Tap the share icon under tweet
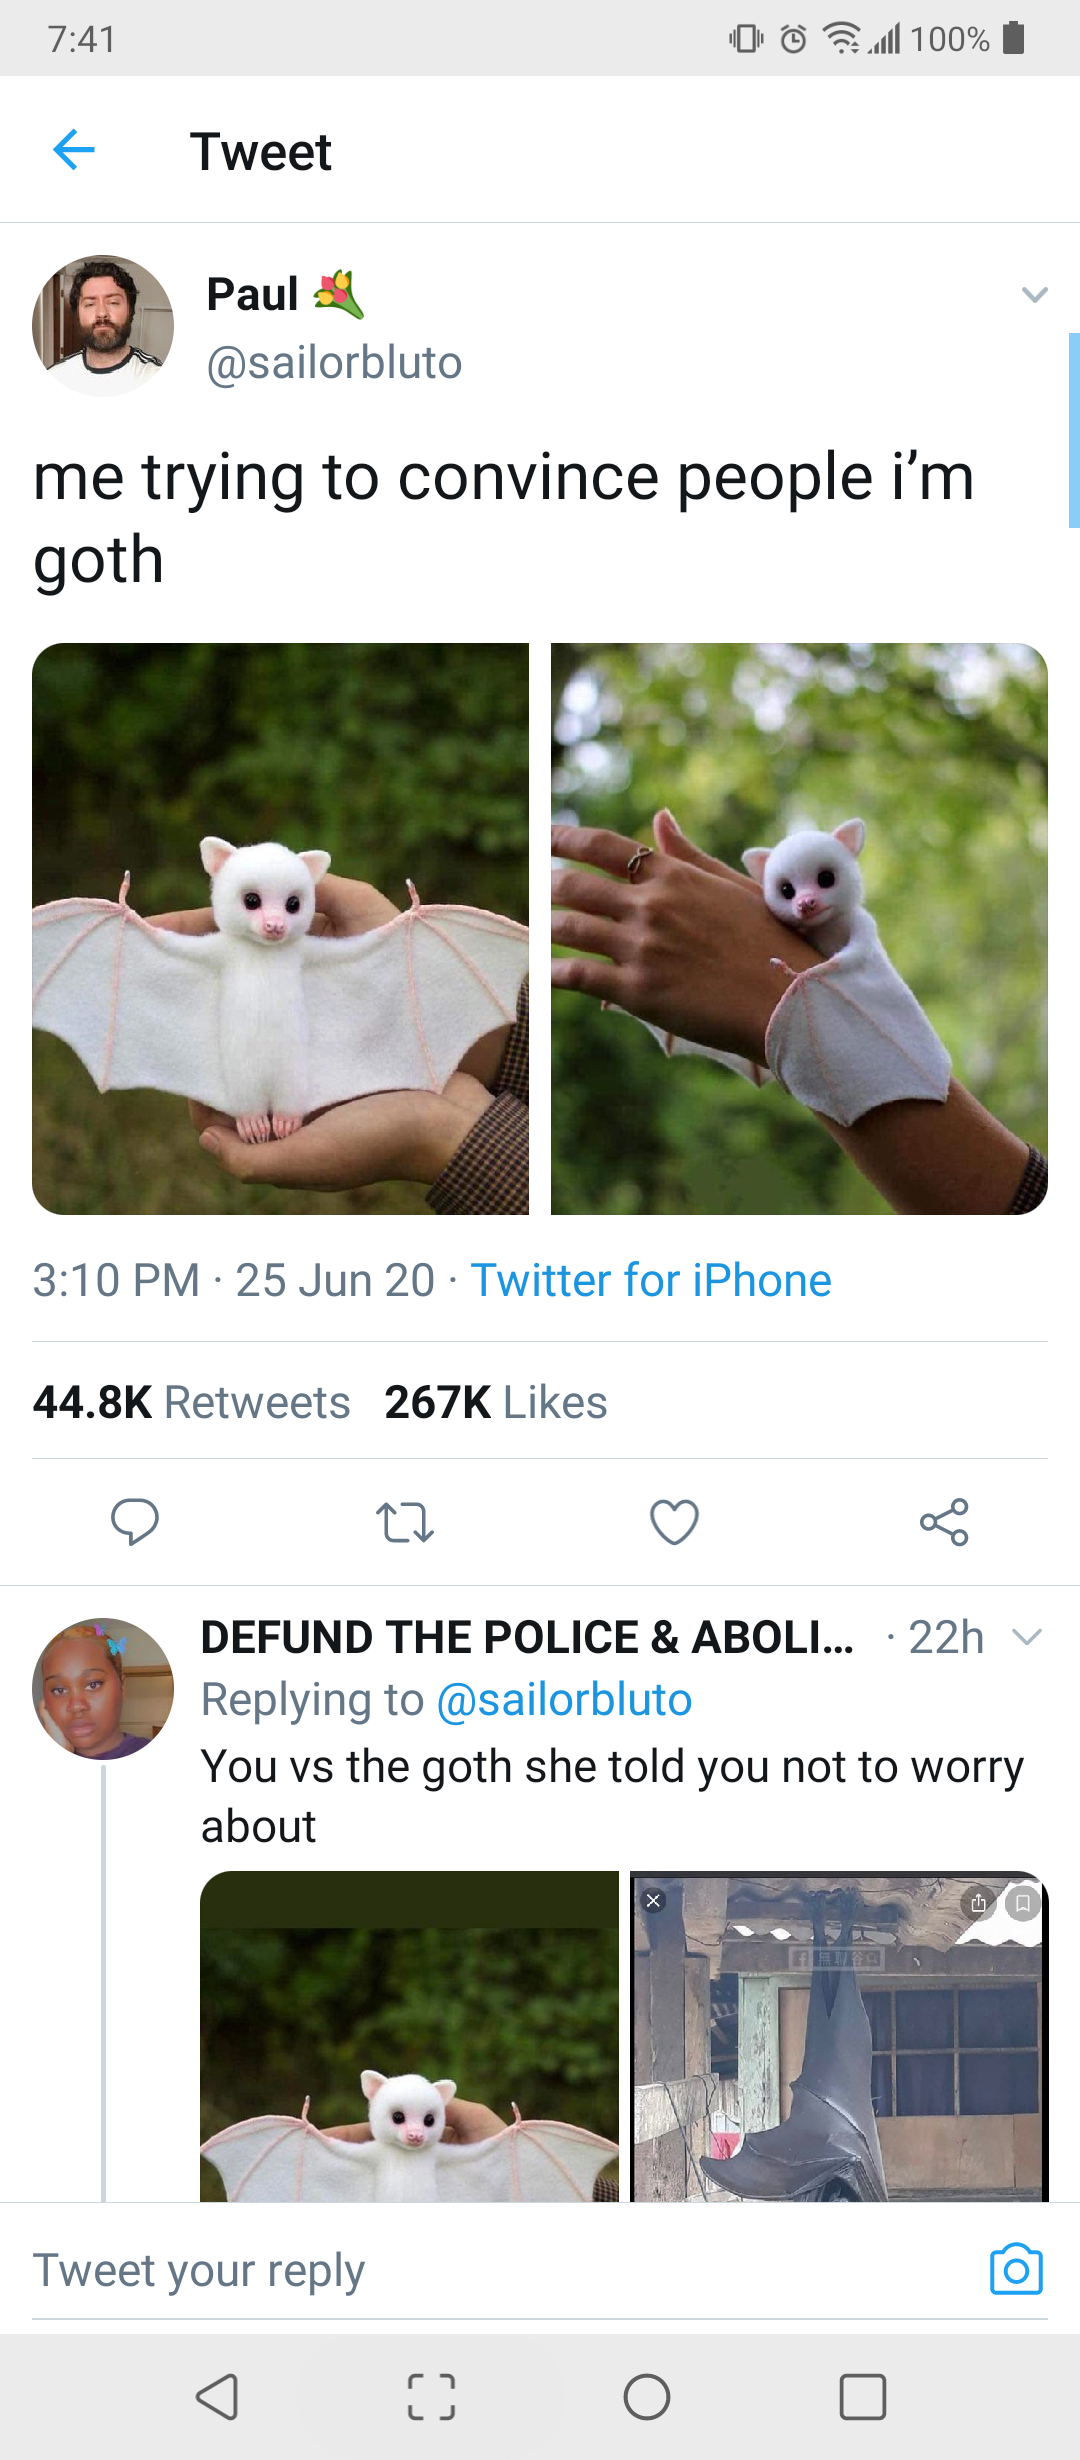Viewport: 1080px width, 2460px height. (x=944, y=1522)
